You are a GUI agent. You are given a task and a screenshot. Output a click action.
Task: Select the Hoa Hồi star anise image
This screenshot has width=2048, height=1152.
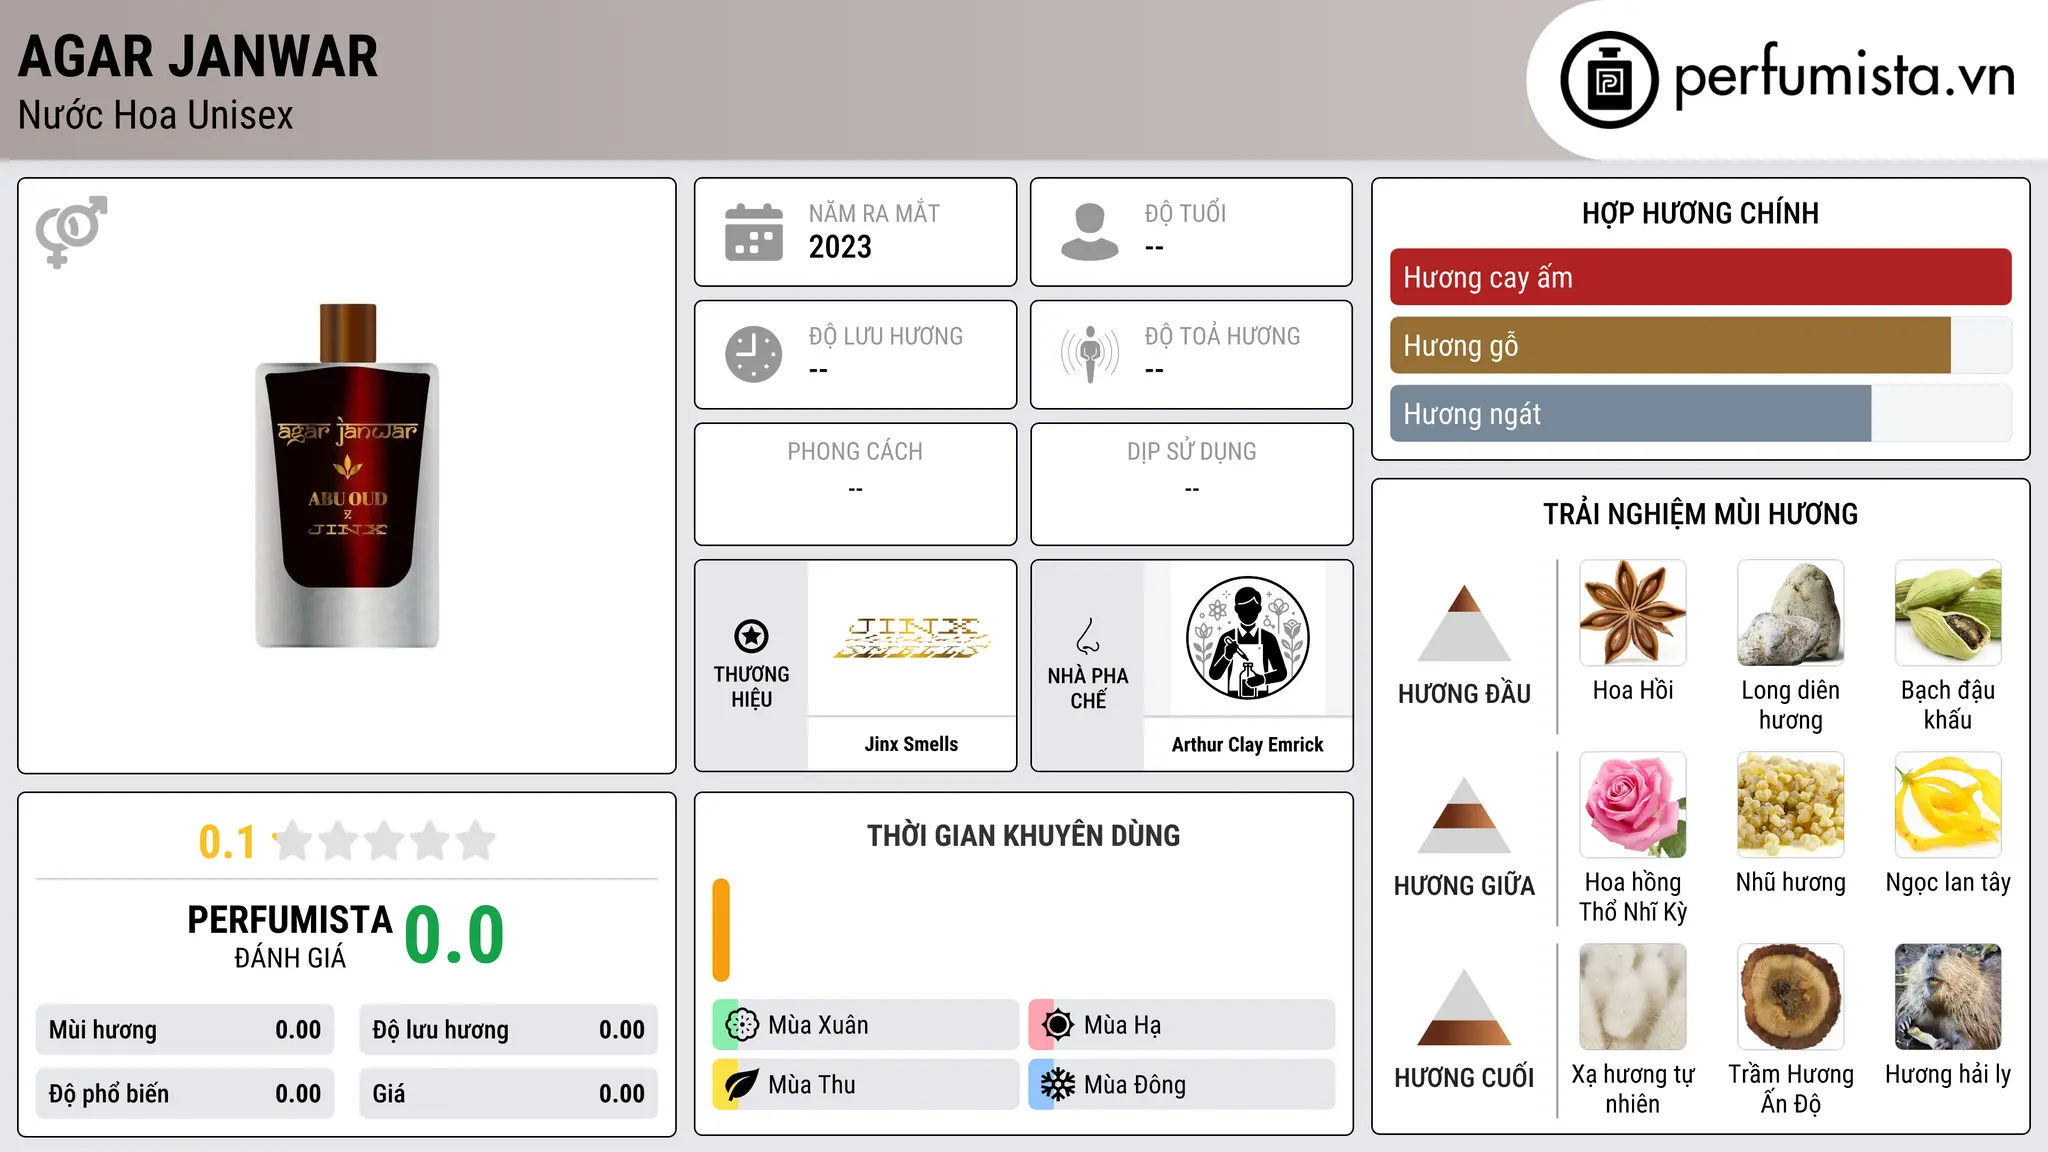pos(1633,613)
